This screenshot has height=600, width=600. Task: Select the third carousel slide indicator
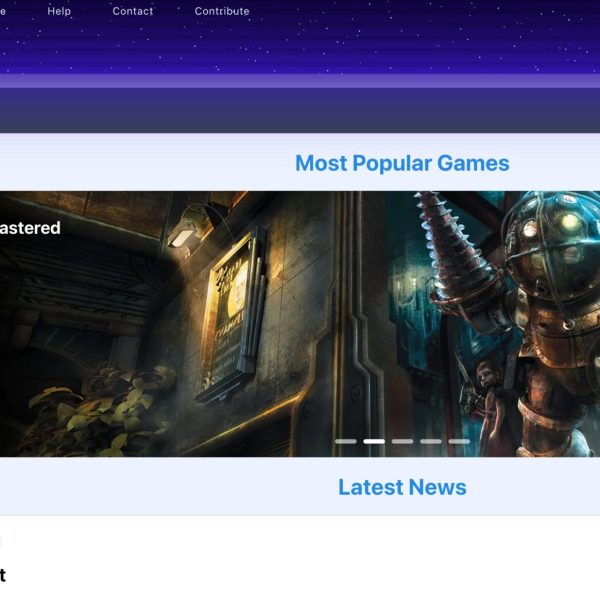pyautogui.click(x=403, y=441)
